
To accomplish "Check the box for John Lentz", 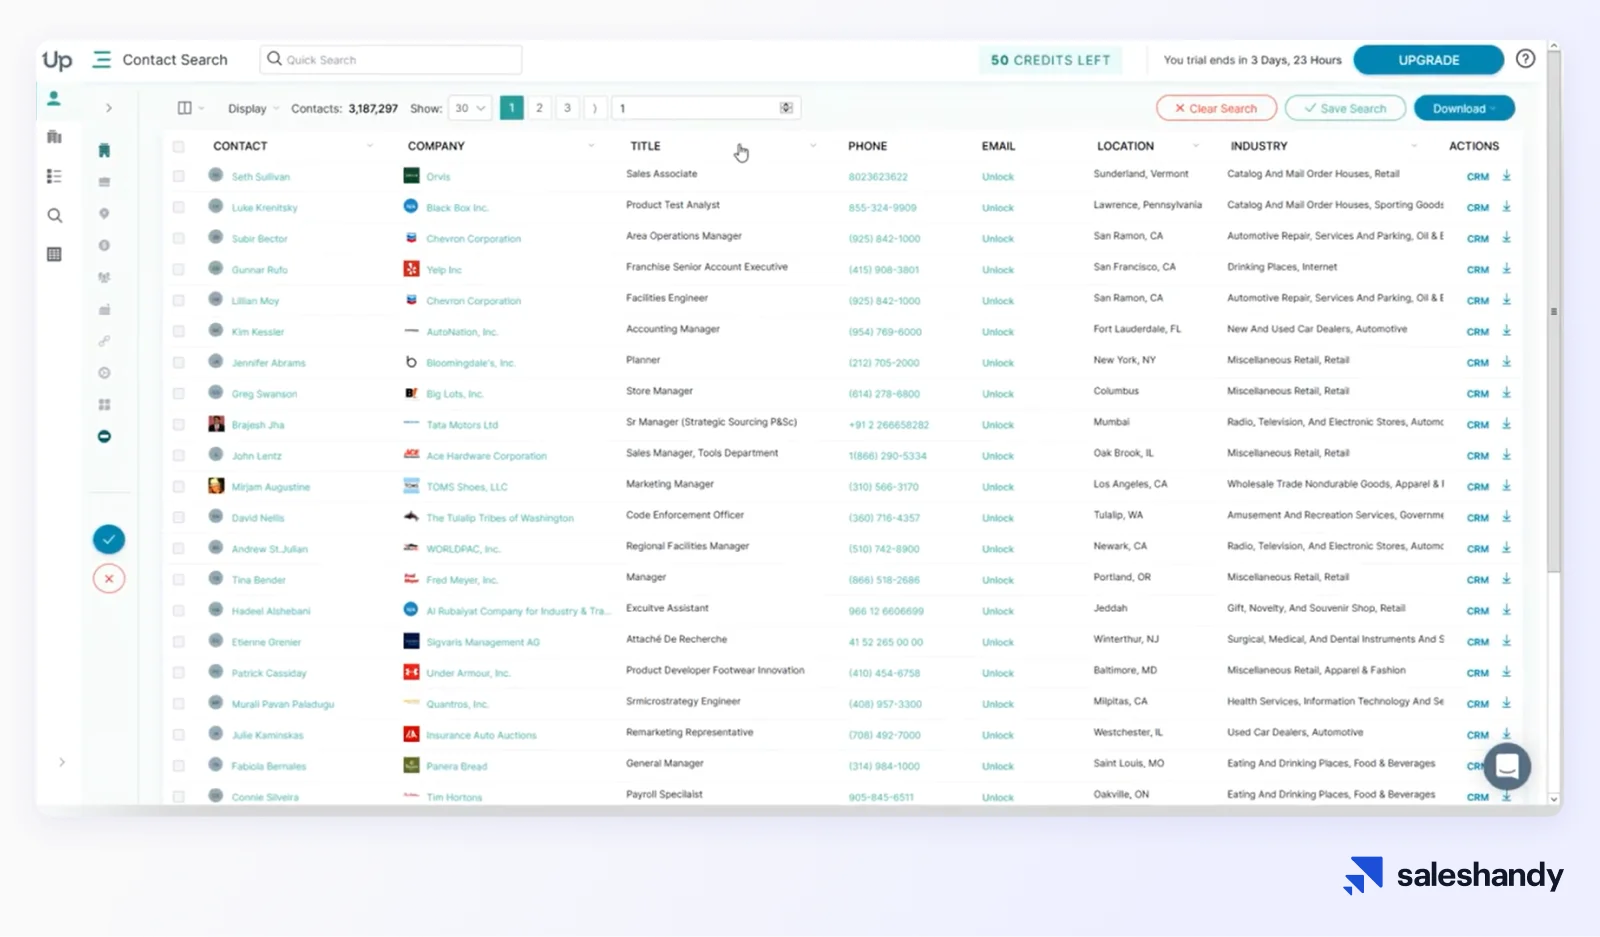I will click(178, 455).
